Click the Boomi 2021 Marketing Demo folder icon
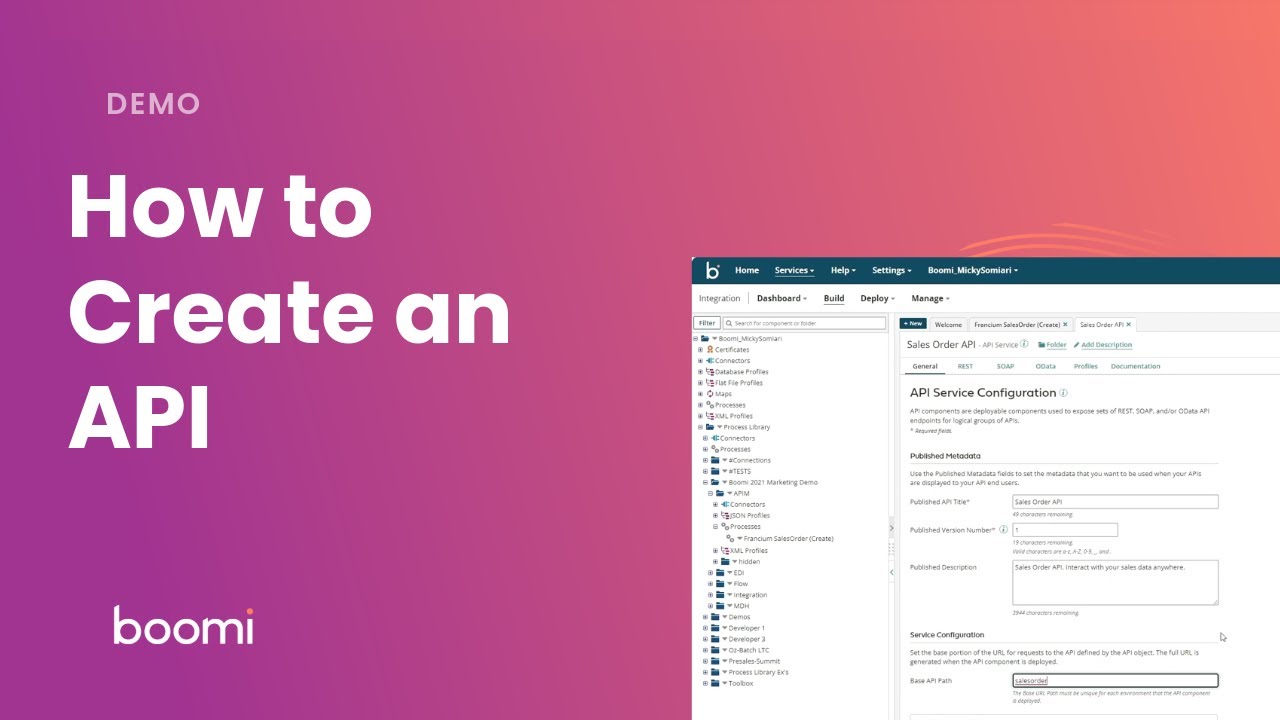 [715, 483]
